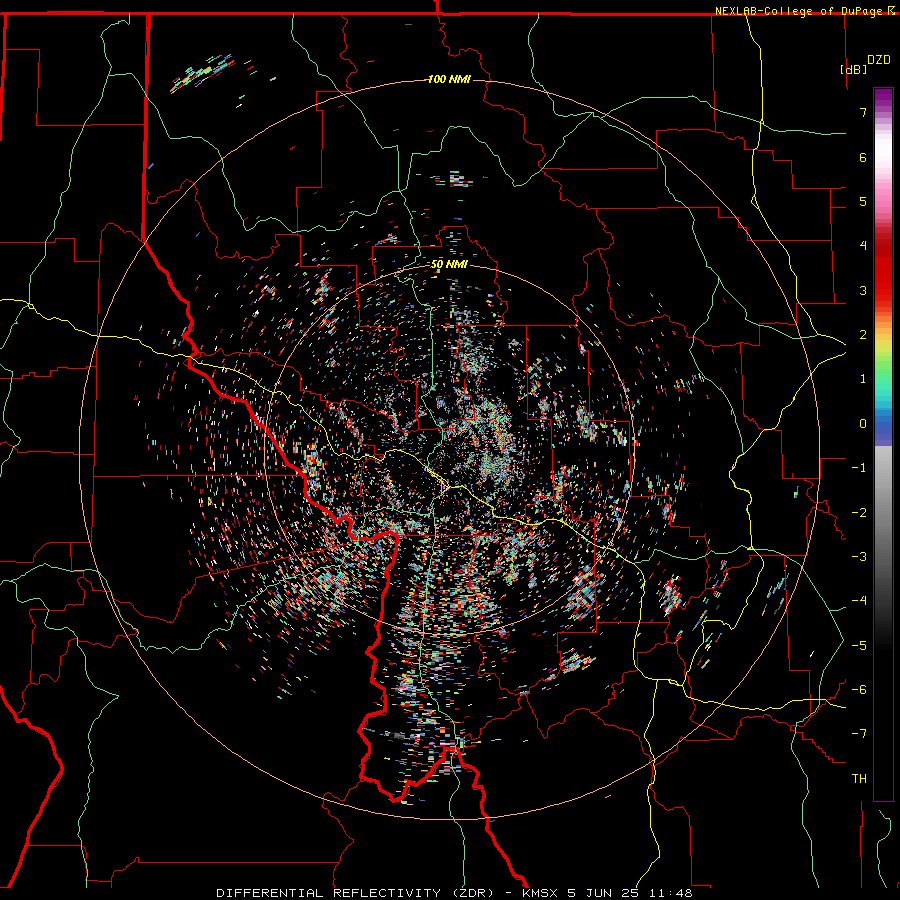The width and height of the screenshot is (900, 900).
Task: Click the DZD legend title
Action: pyautogui.click(x=879, y=60)
